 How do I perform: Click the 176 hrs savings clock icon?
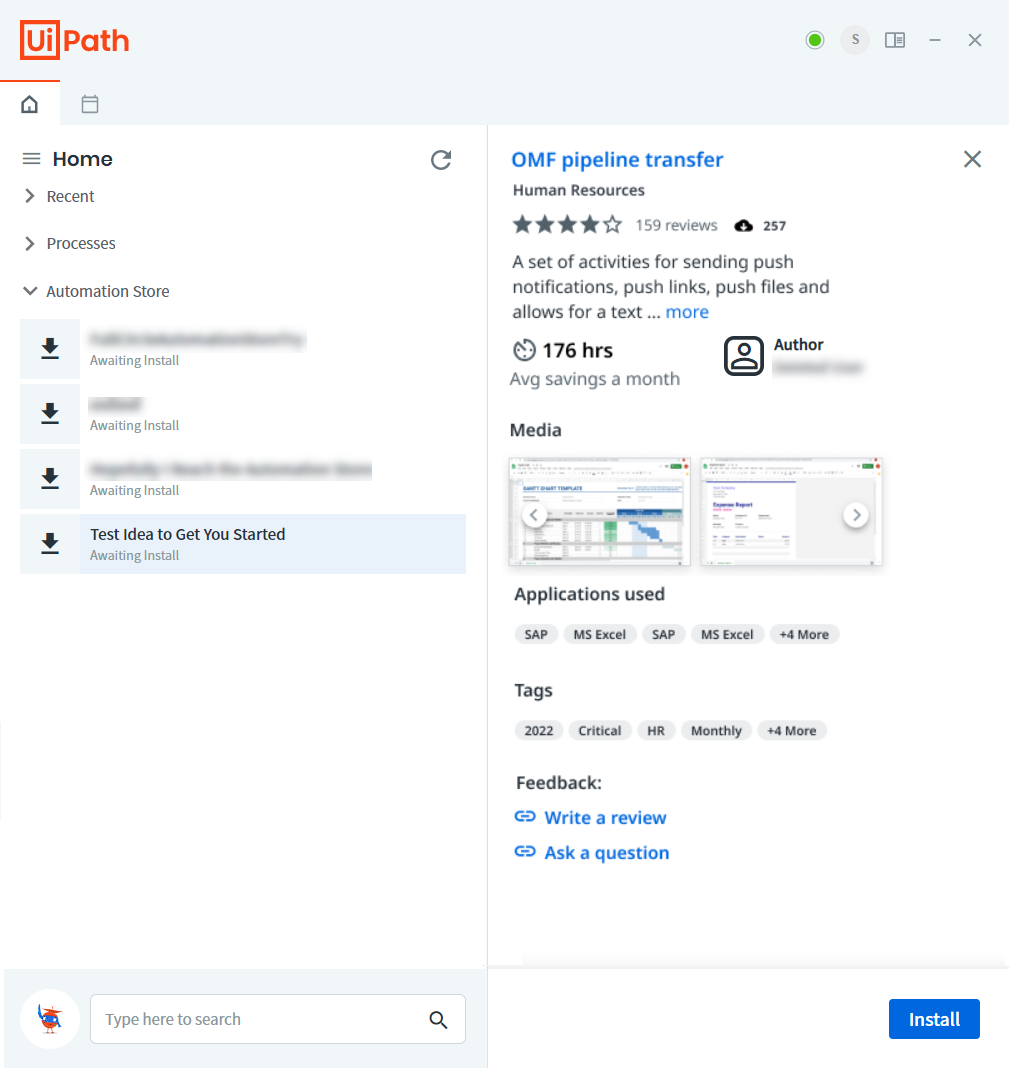(524, 350)
